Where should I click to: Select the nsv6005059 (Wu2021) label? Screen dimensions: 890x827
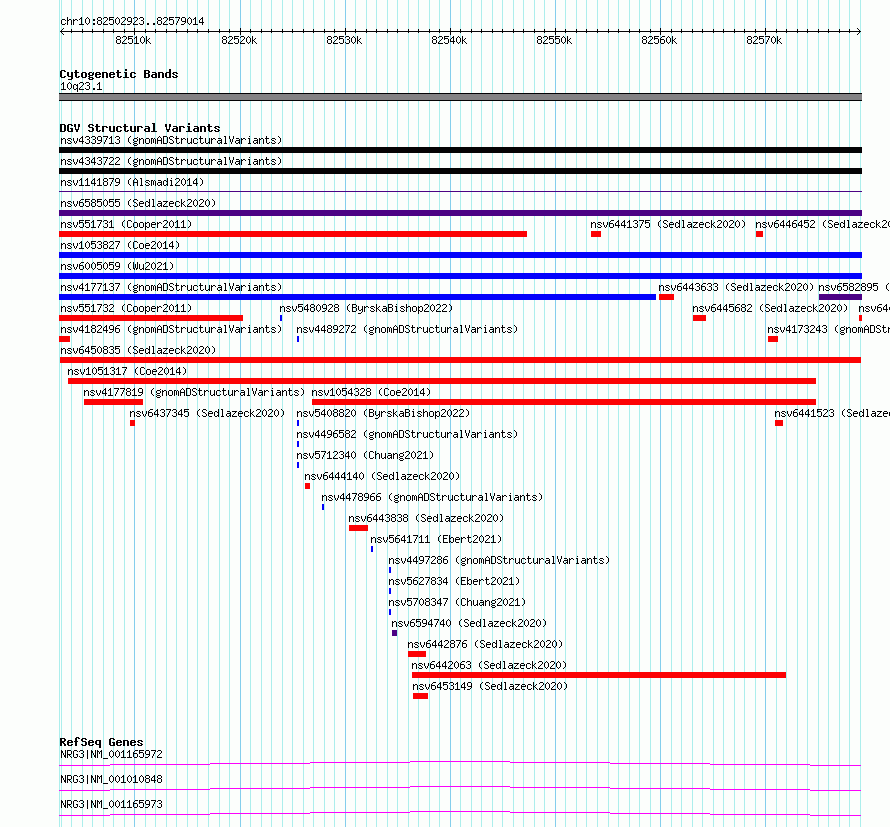pyautogui.click(x=117, y=266)
